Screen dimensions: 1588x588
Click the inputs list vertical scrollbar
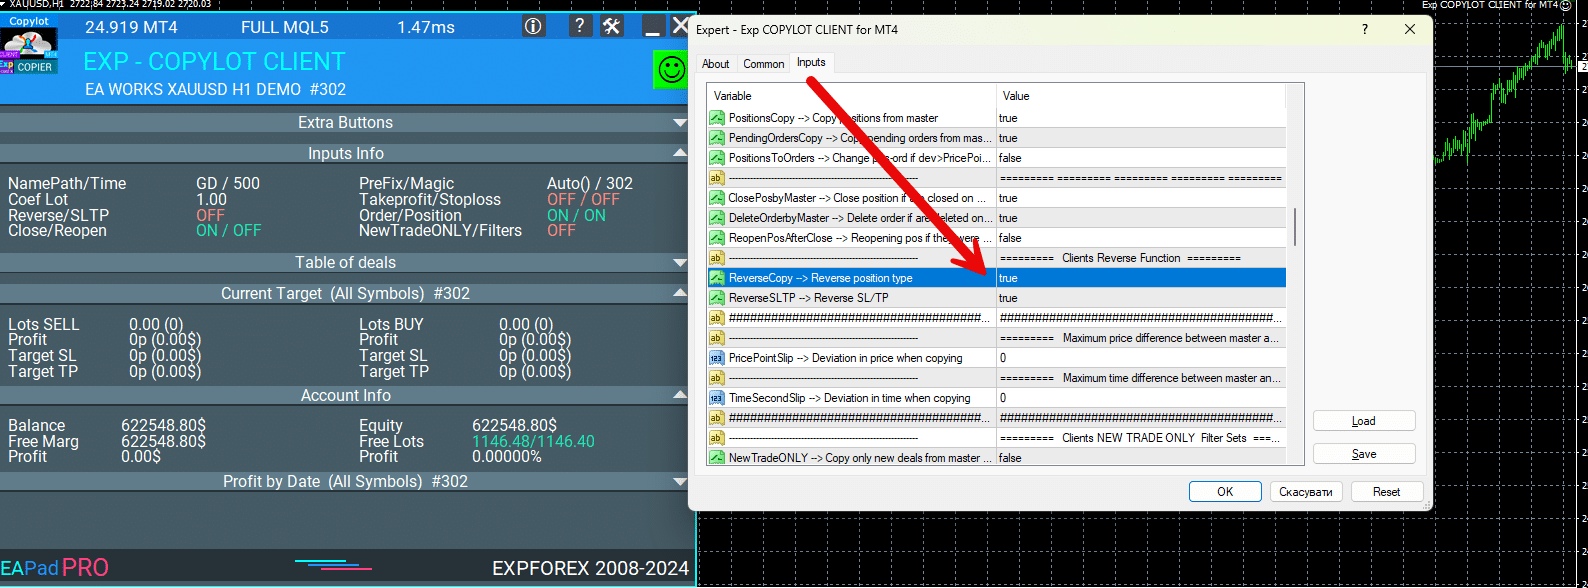[x=1295, y=227]
